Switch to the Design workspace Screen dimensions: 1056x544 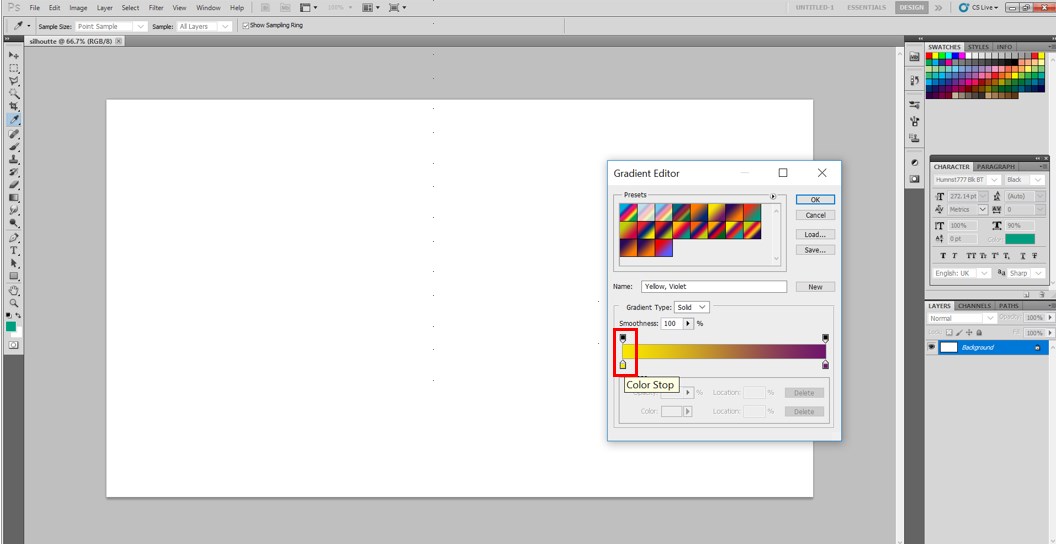point(911,8)
